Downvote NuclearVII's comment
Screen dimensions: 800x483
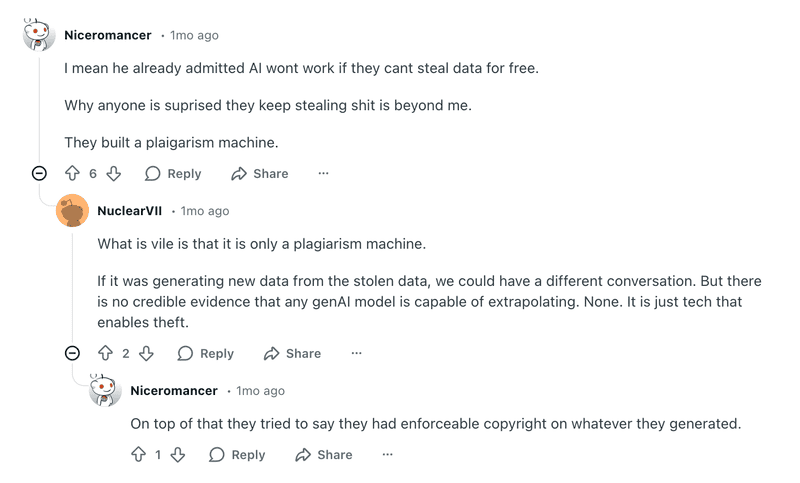tap(147, 353)
